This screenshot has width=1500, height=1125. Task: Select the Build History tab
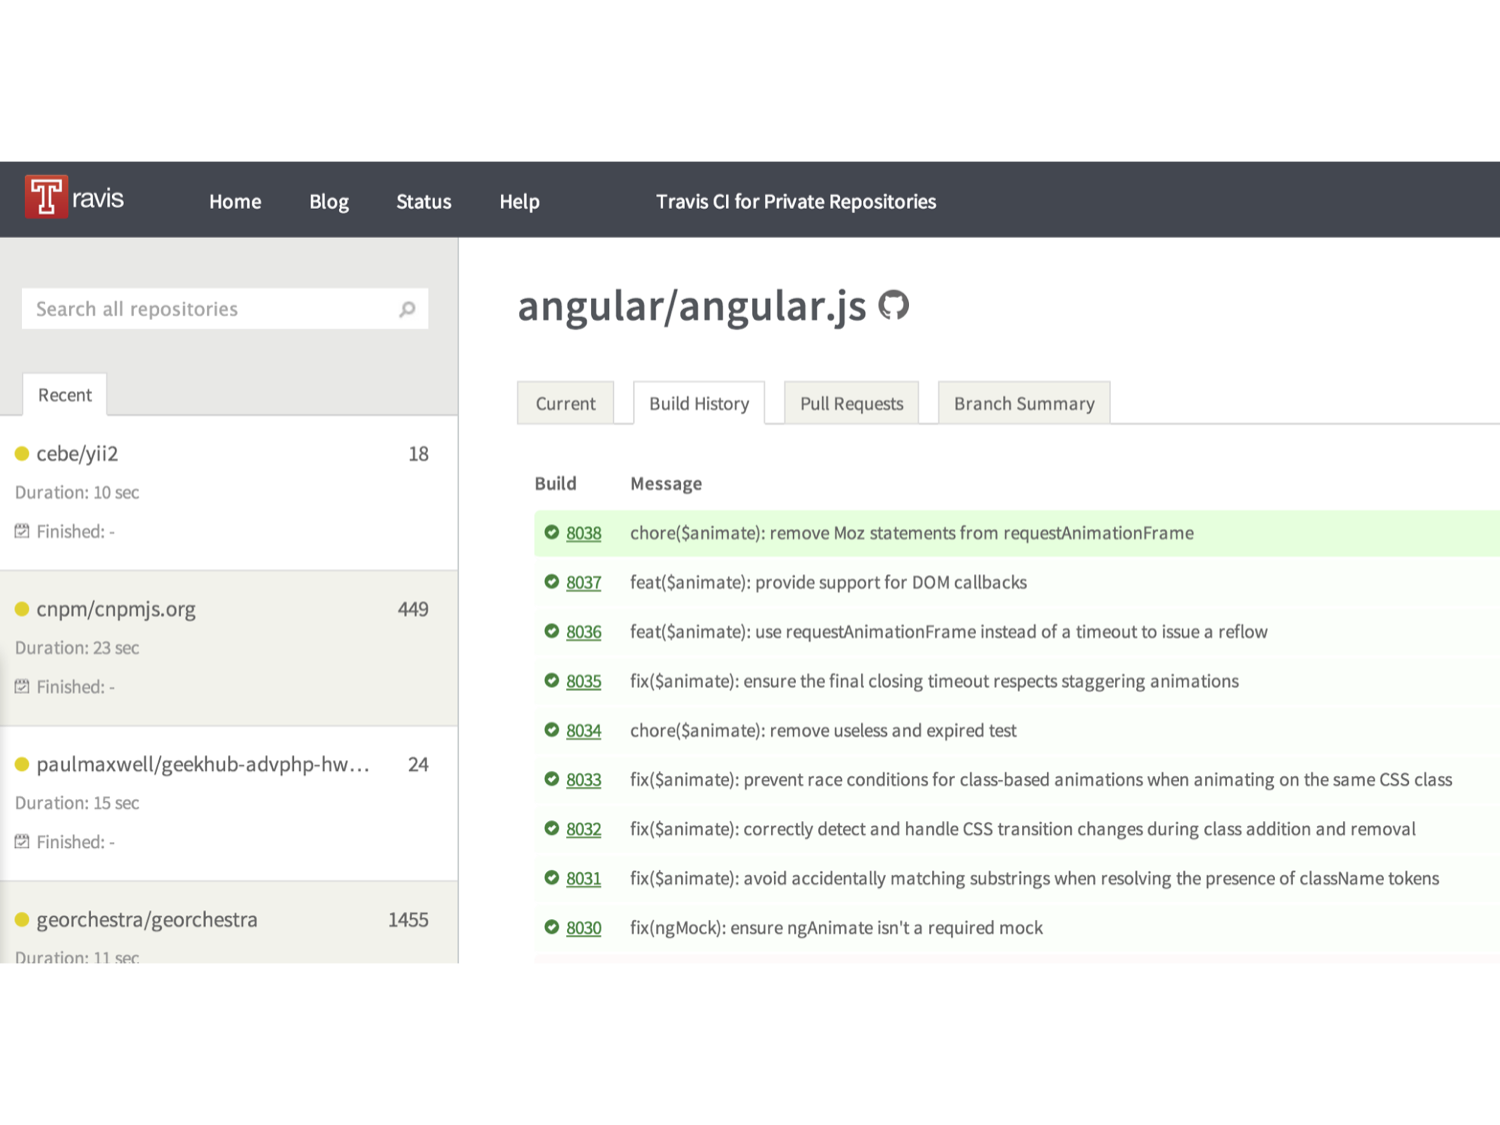point(699,403)
